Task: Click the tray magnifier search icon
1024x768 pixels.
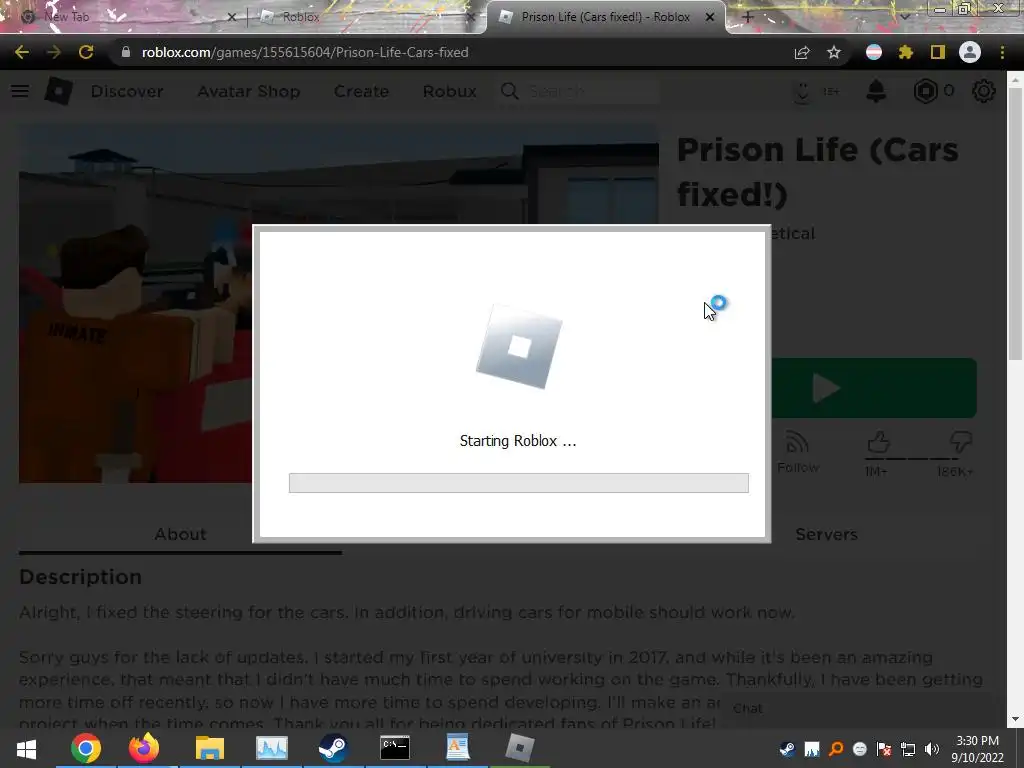Action: click(x=836, y=749)
